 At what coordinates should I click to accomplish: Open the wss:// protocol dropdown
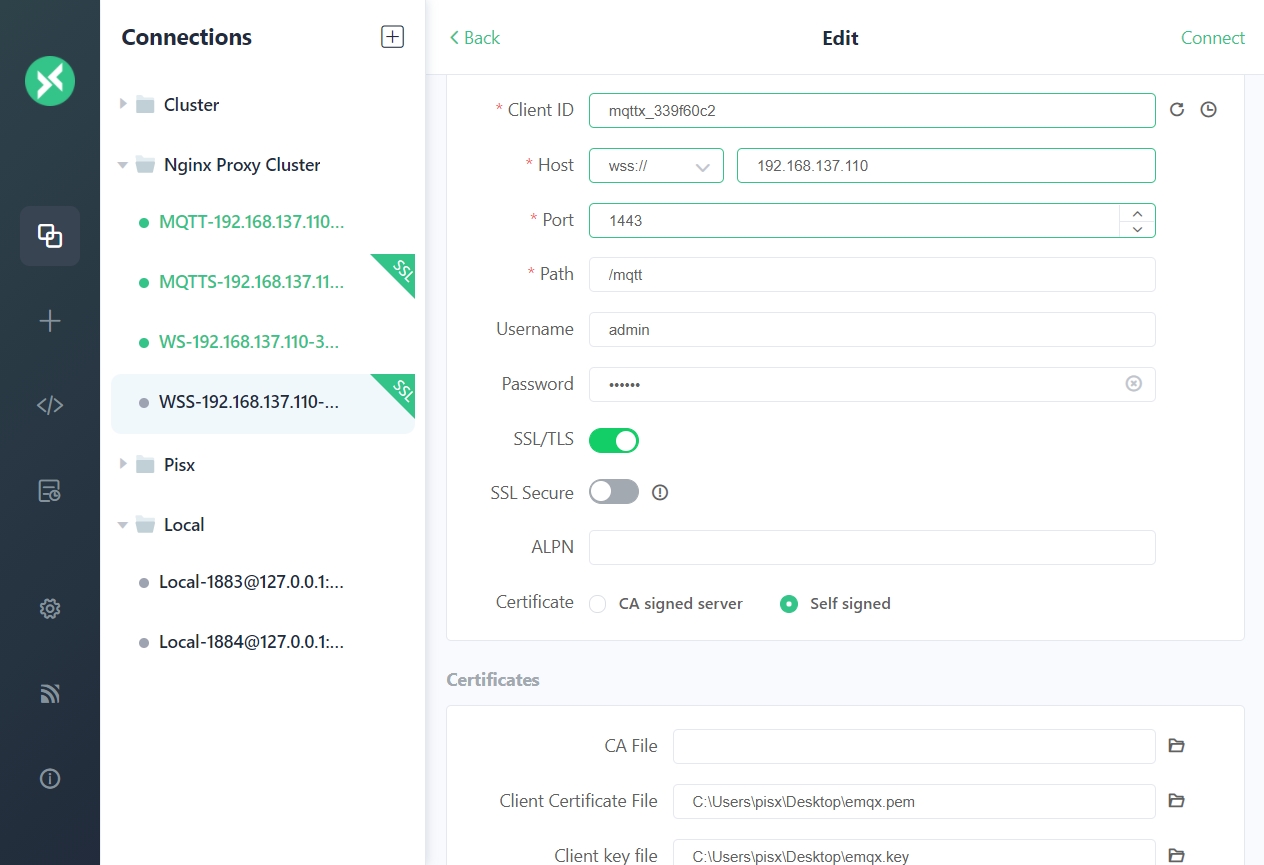pyautogui.click(x=656, y=166)
